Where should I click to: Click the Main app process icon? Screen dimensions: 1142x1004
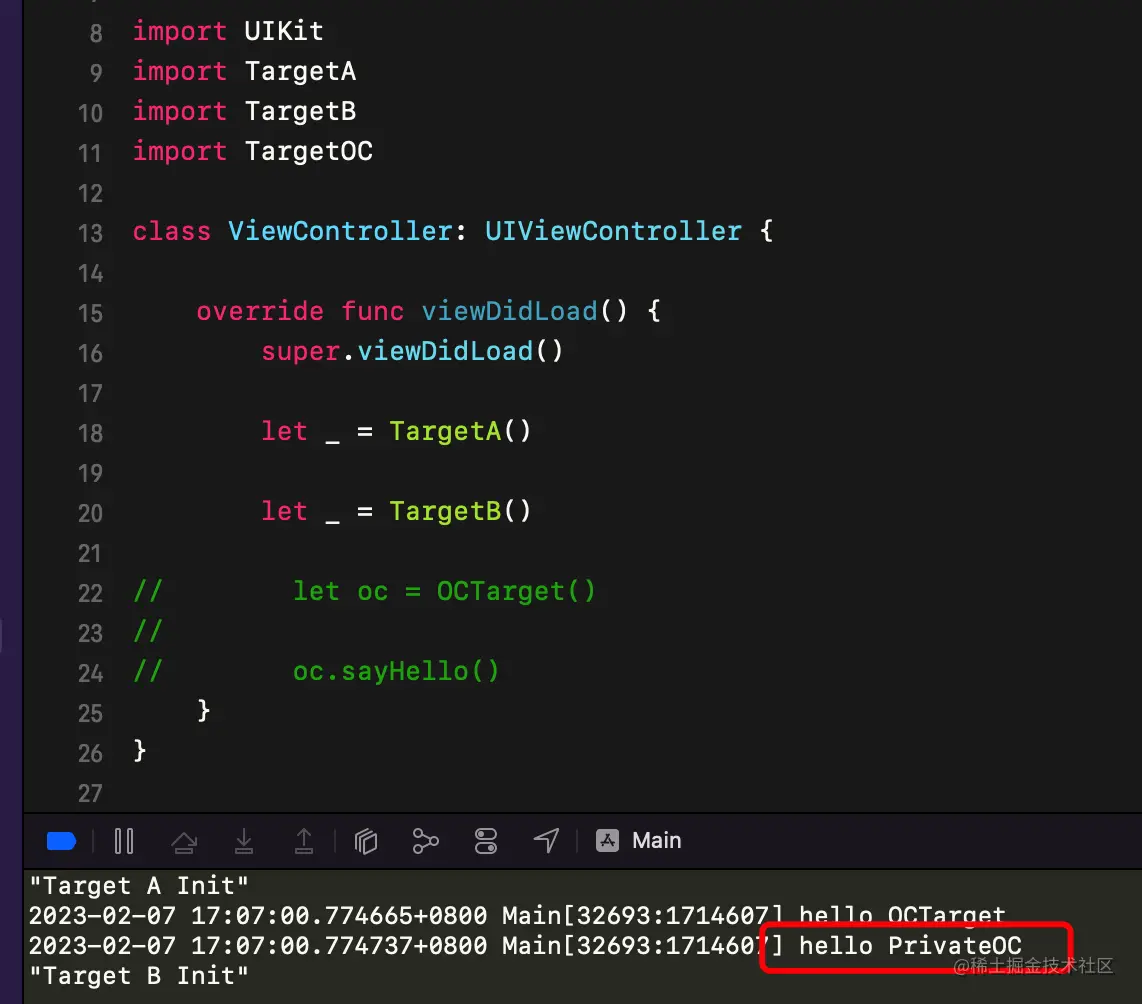click(x=607, y=840)
